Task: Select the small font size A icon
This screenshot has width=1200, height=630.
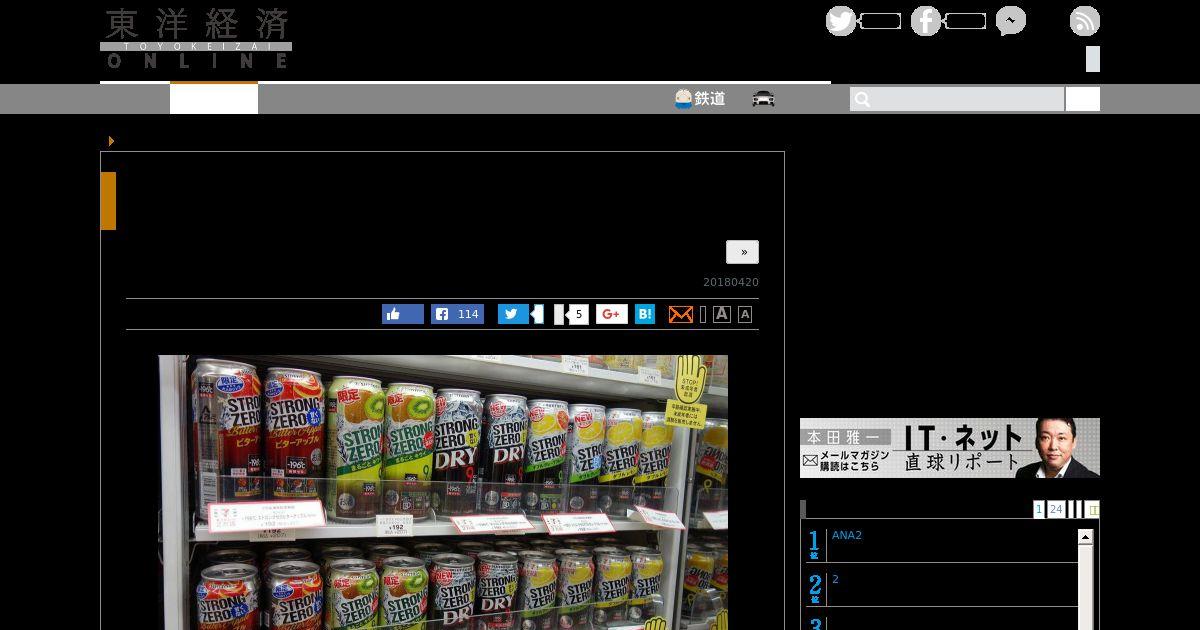Action: click(x=745, y=314)
